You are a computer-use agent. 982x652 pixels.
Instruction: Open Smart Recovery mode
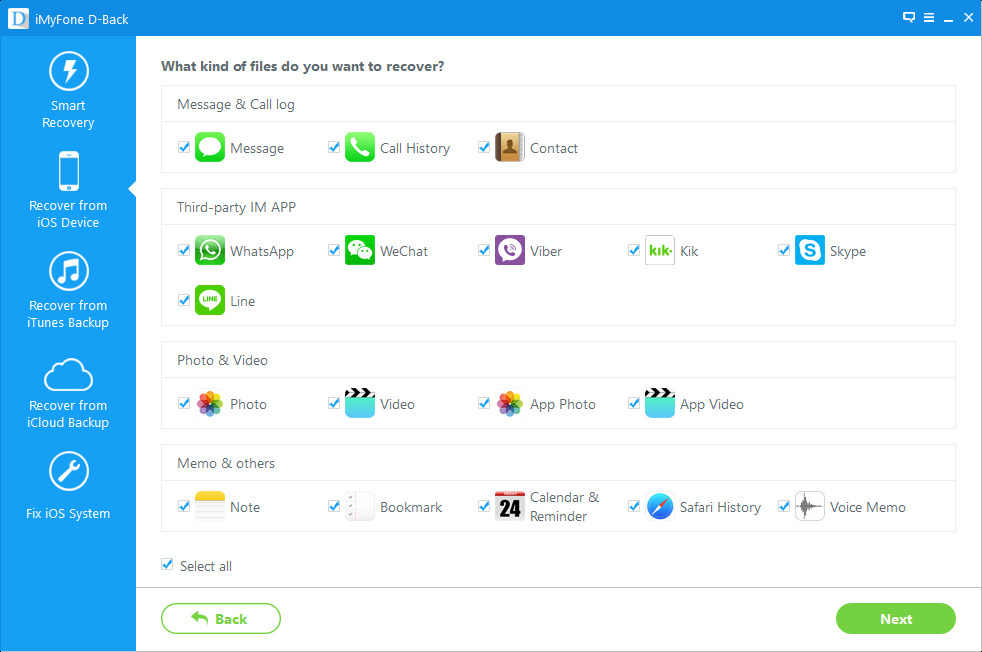pos(68,90)
